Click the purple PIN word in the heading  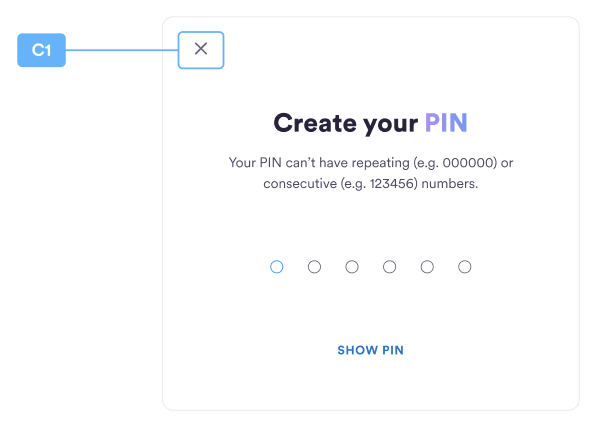point(446,123)
